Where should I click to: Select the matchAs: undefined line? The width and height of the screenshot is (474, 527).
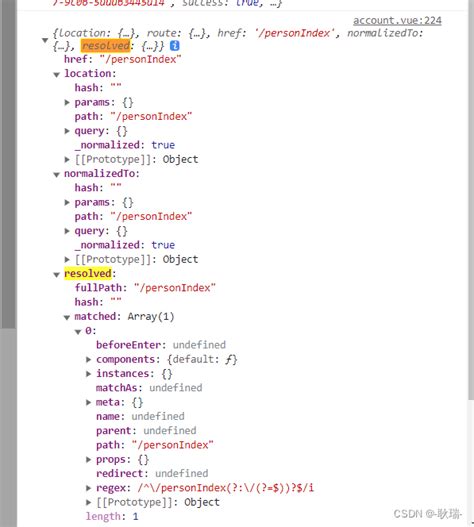pos(149,388)
